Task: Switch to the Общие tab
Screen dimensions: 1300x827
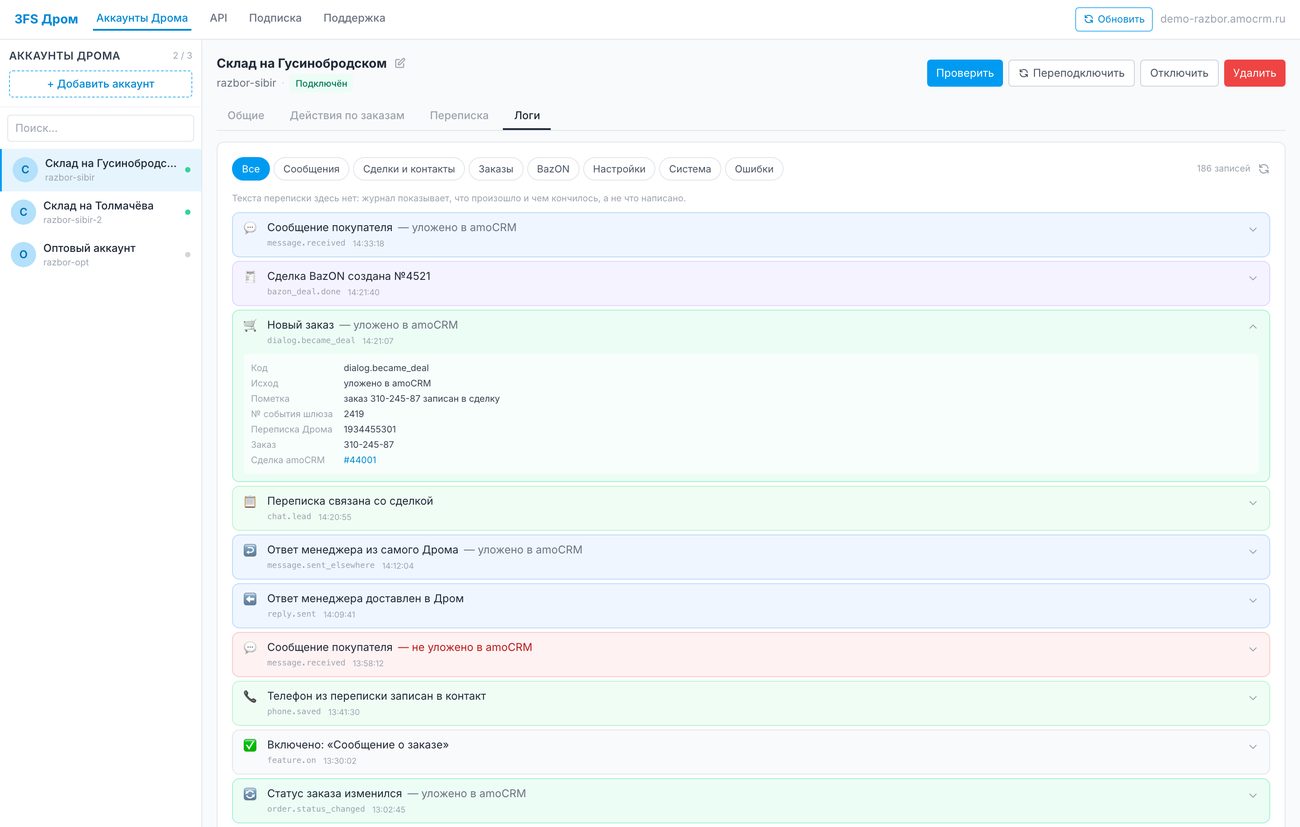Action: [246, 116]
